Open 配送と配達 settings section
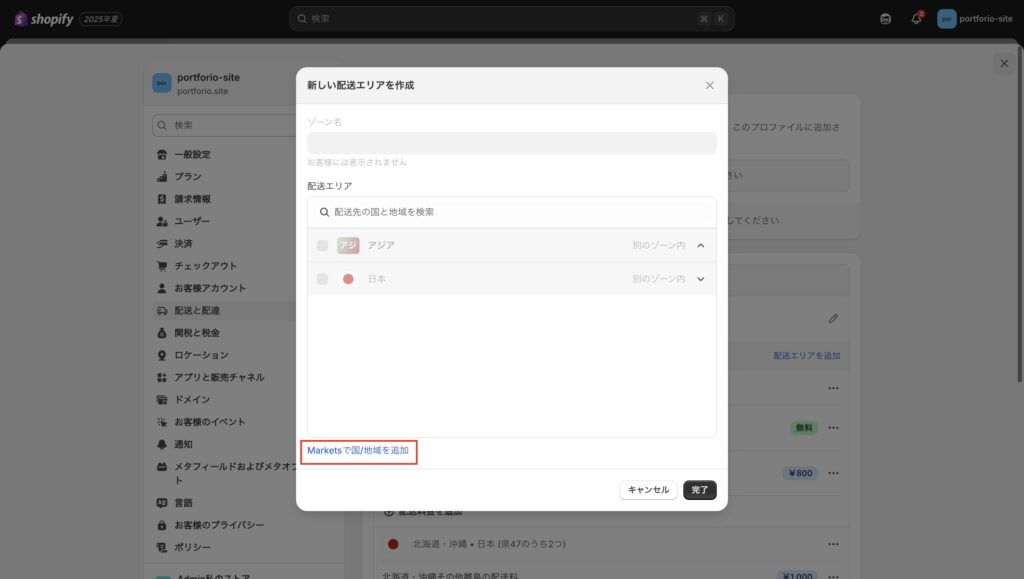Image resolution: width=1024 pixels, height=579 pixels. (210, 311)
